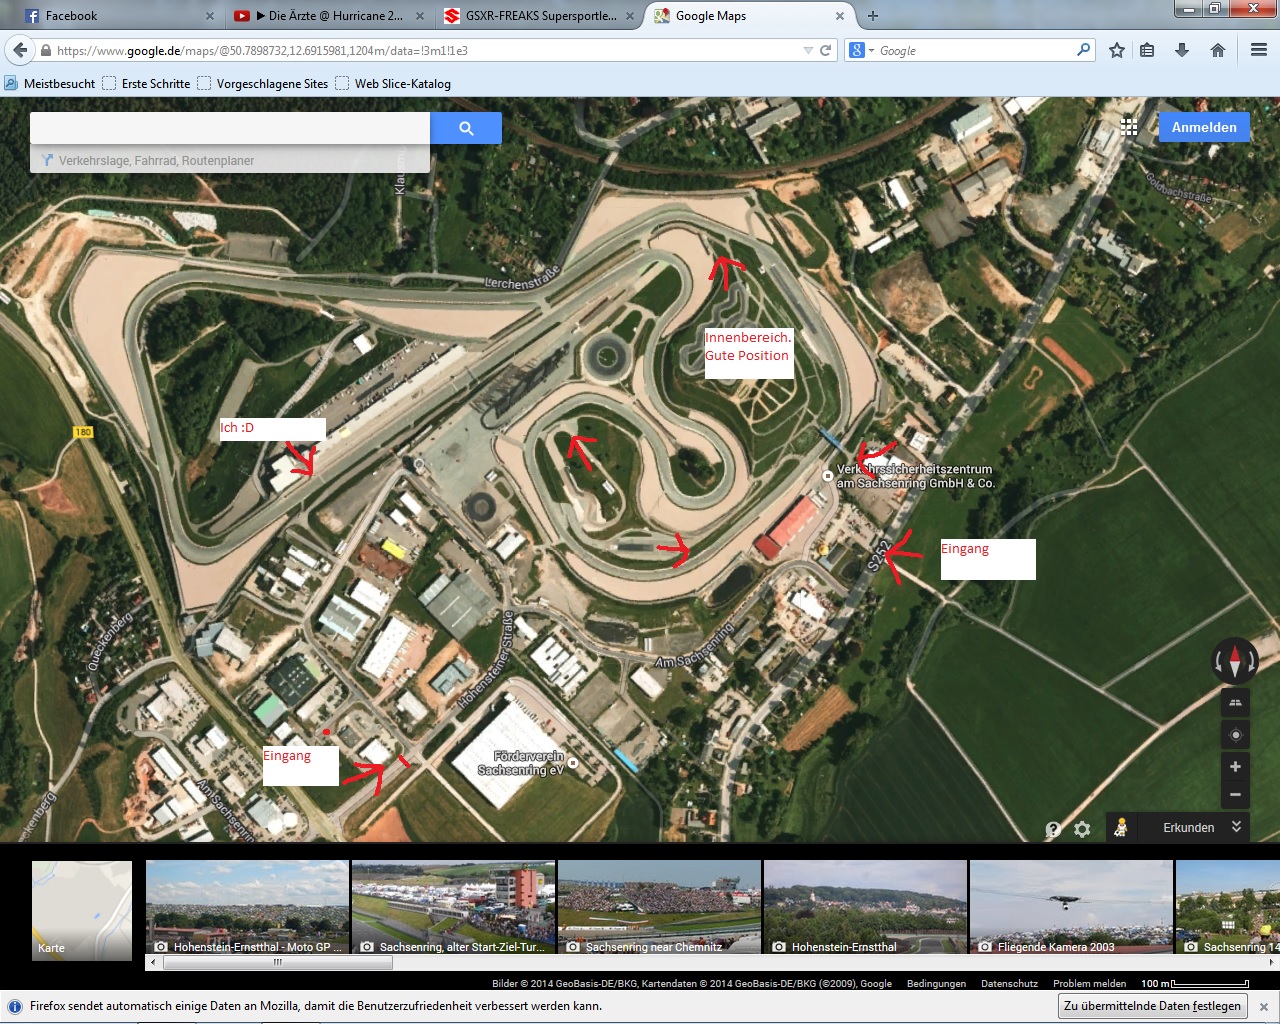Collapse the Erkunden photo panel
The width and height of the screenshot is (1280, 1024).
pyautogui.click(x=1236, y=827)
